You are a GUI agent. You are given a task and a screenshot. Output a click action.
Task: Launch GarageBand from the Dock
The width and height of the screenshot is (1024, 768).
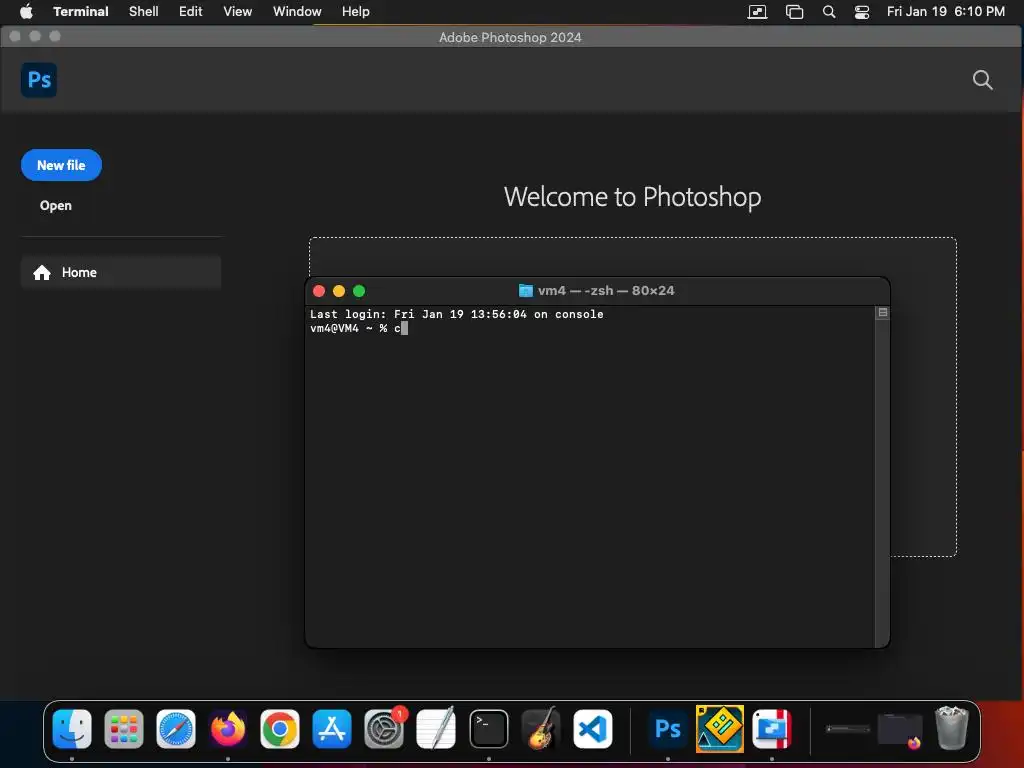541,729
